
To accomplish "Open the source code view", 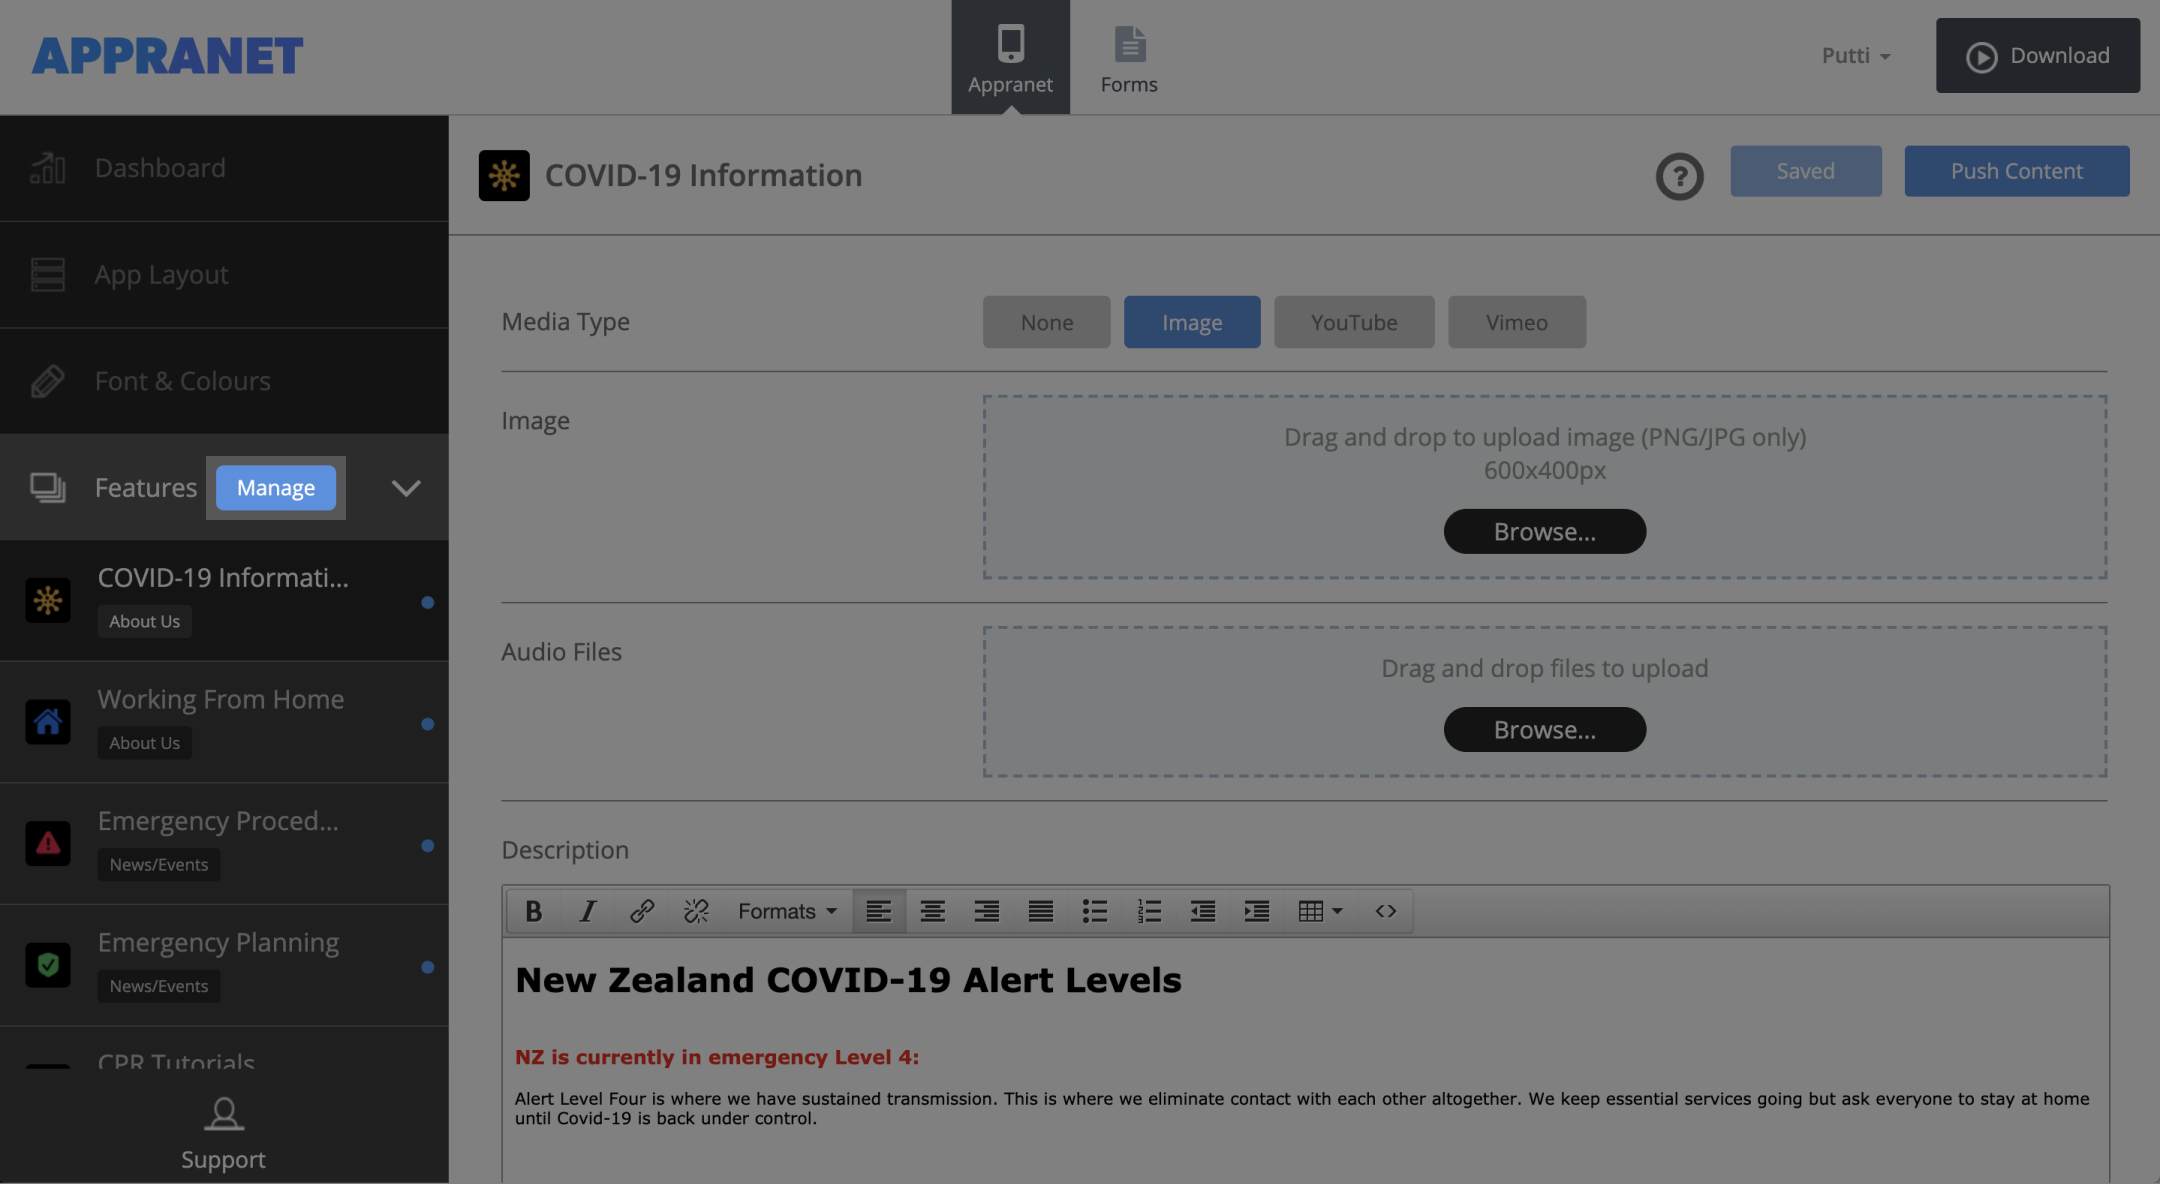I will click(x=1385, y=911).
